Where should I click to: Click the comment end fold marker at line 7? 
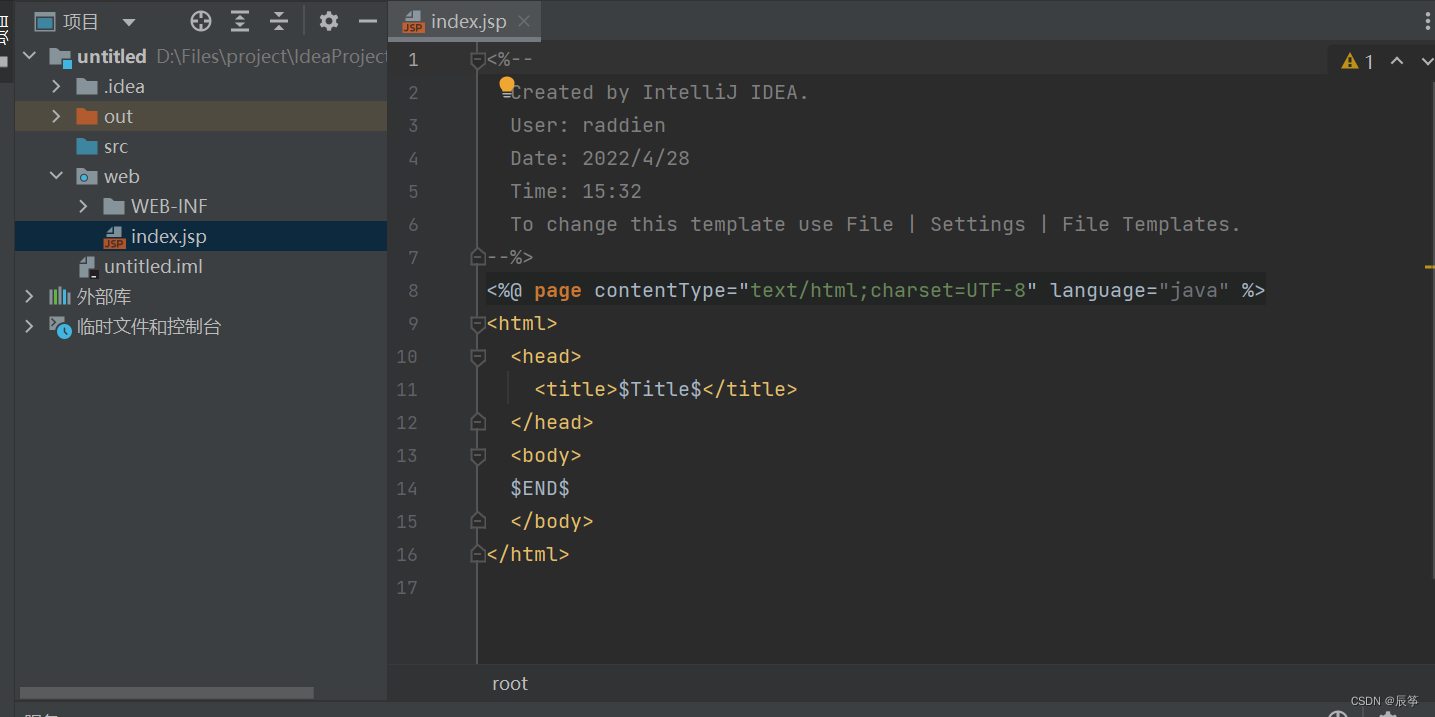pos(478,258)
